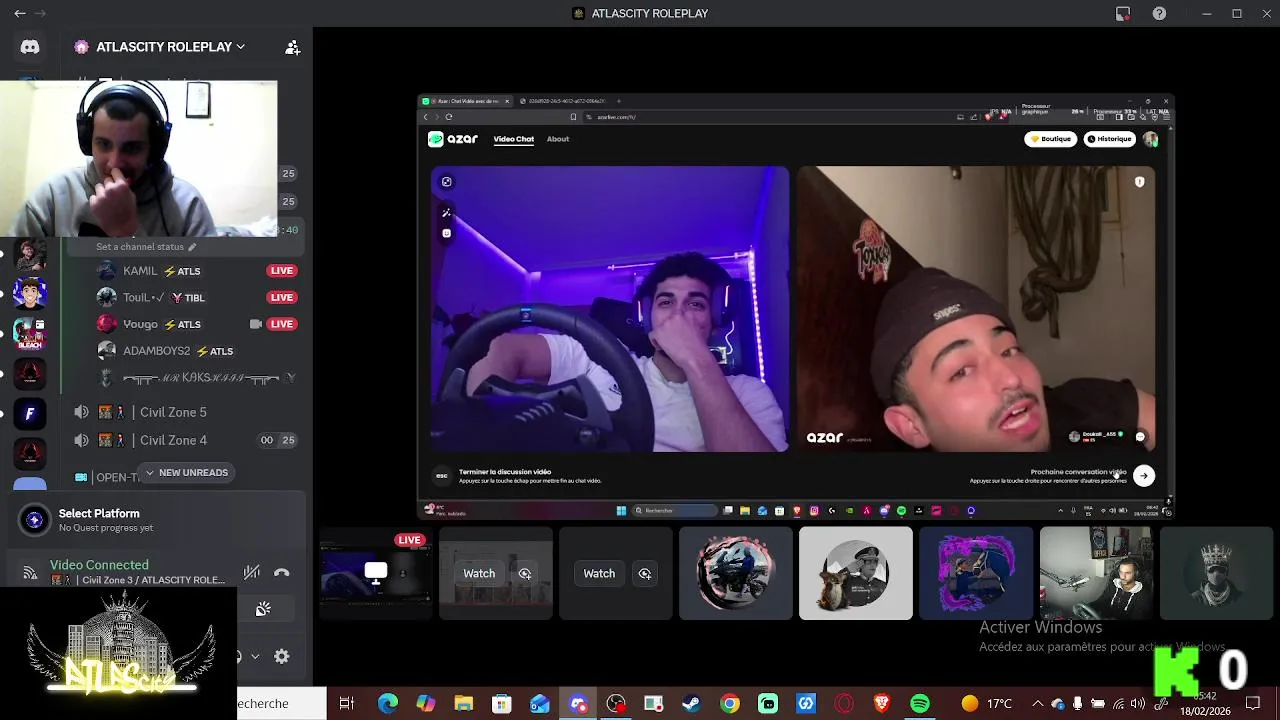Viewport: 1280px width, 720px height.
Task: Click the second Watch button
Action: coord(599,573)
